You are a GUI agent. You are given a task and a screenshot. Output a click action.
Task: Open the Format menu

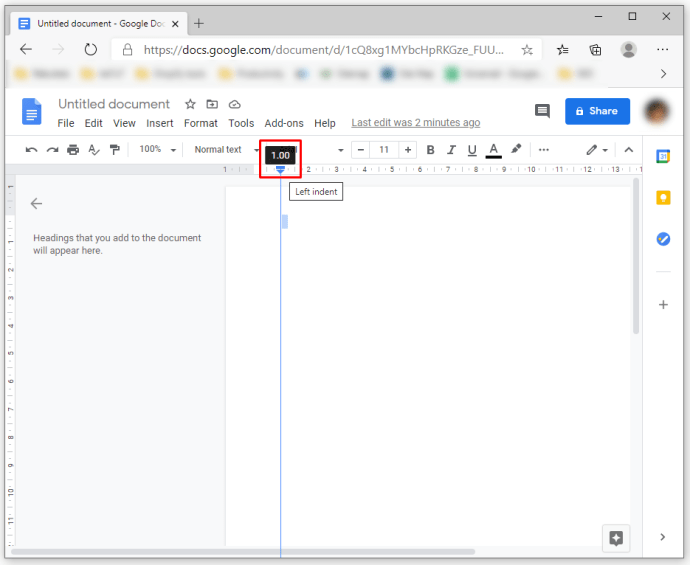(201, 123)
